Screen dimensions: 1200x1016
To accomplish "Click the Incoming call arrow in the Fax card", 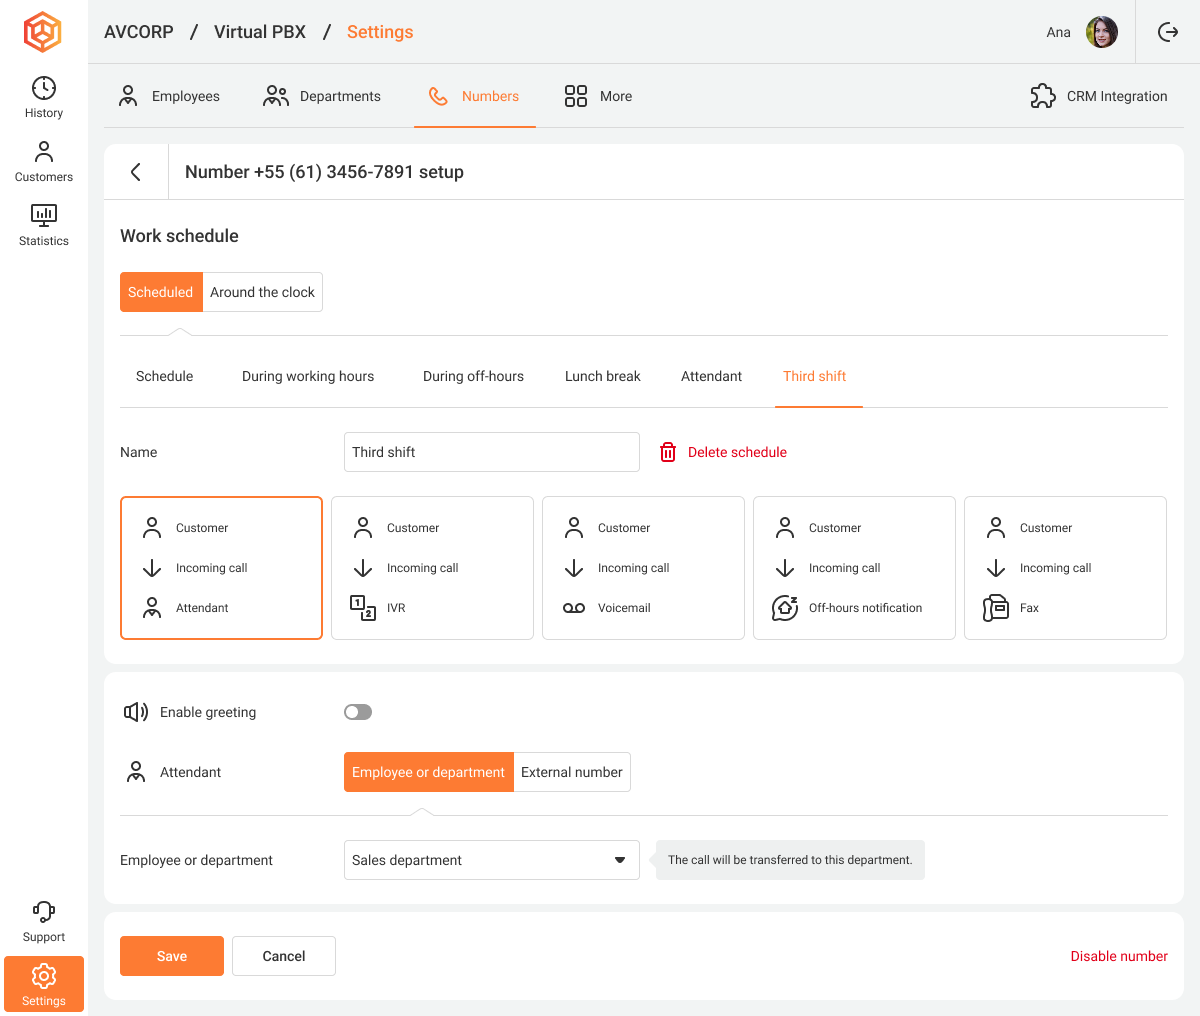I will point(996,568).
